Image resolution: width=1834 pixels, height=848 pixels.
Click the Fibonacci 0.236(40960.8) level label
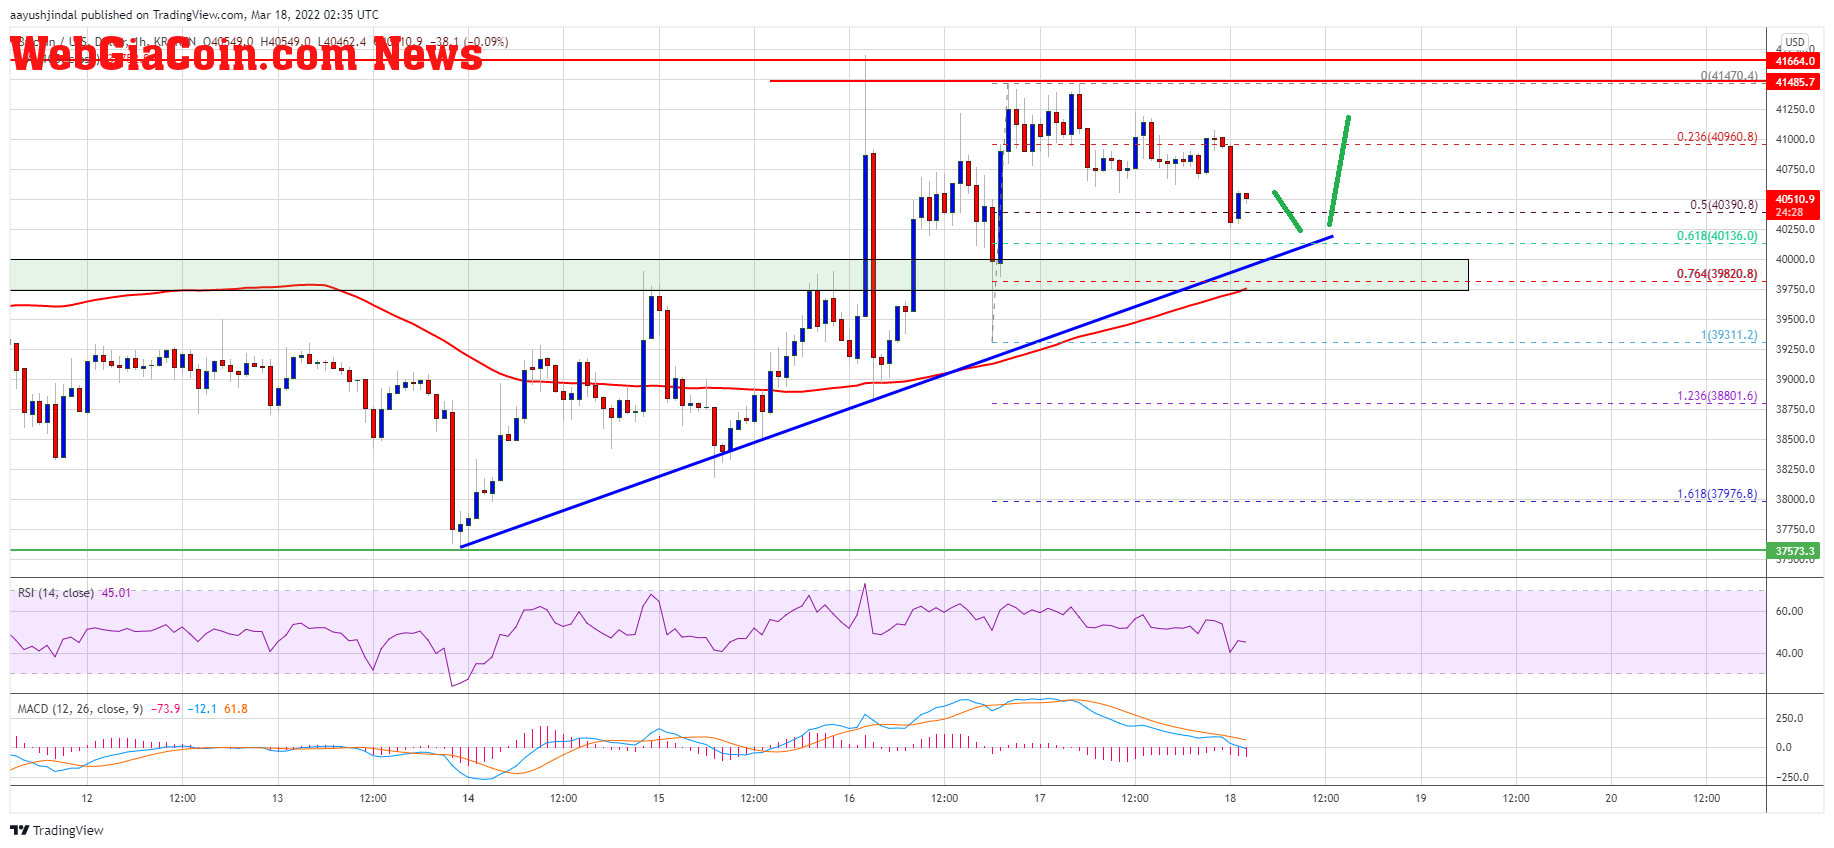click(x=1717, y=137)
